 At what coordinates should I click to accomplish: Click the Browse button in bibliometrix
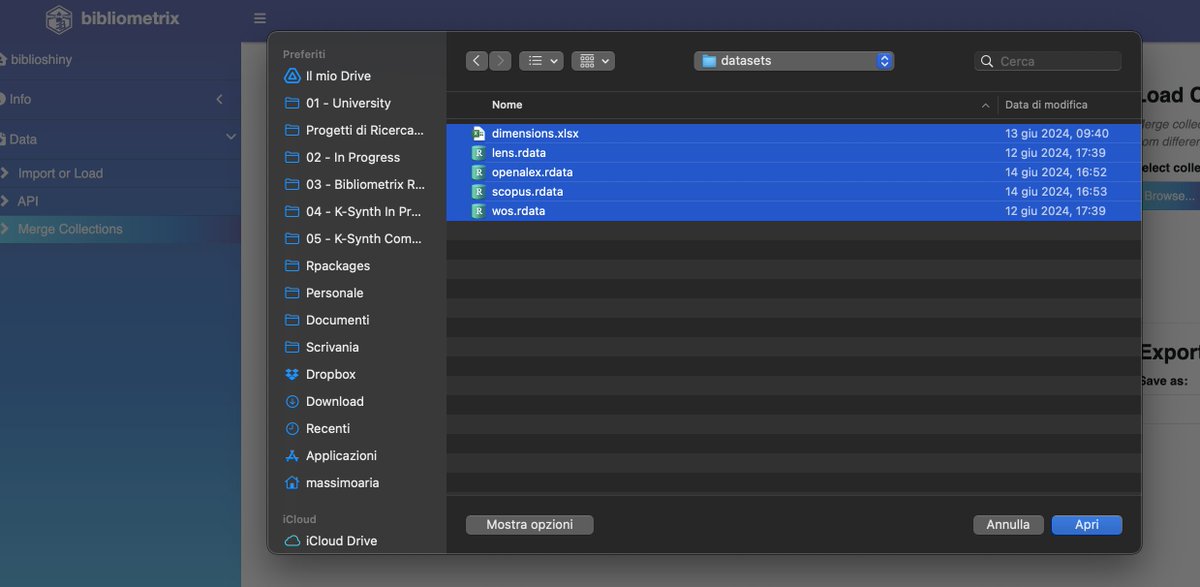click(1168, 196)
